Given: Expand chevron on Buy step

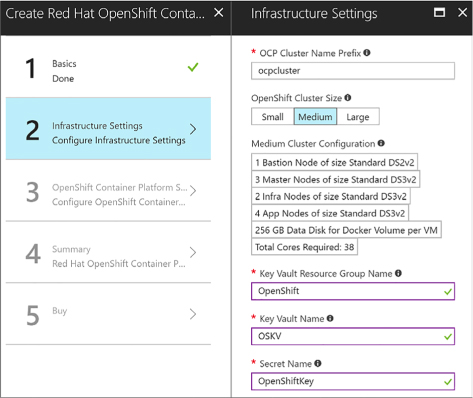Looking at the screenshot, I should (x=193, y=314).
